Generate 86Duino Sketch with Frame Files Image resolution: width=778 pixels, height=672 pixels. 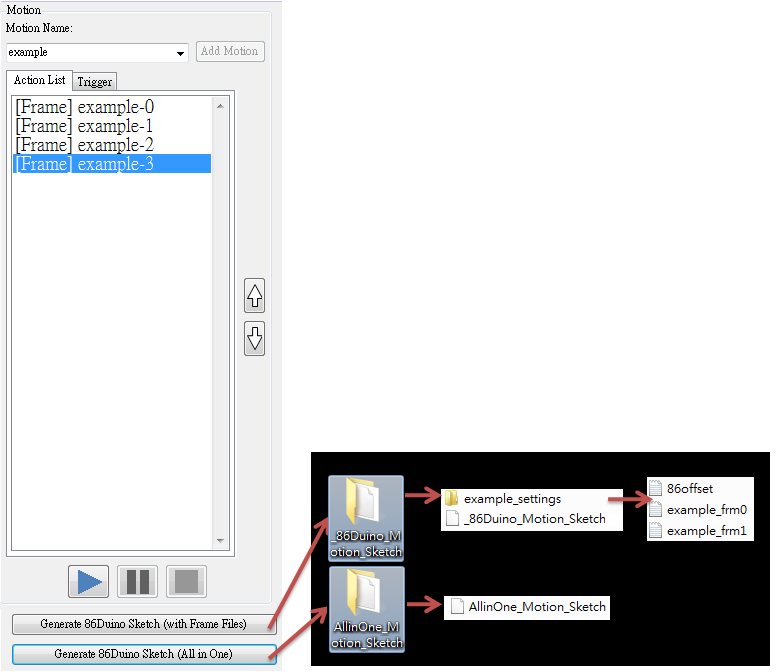coord(144,624)
